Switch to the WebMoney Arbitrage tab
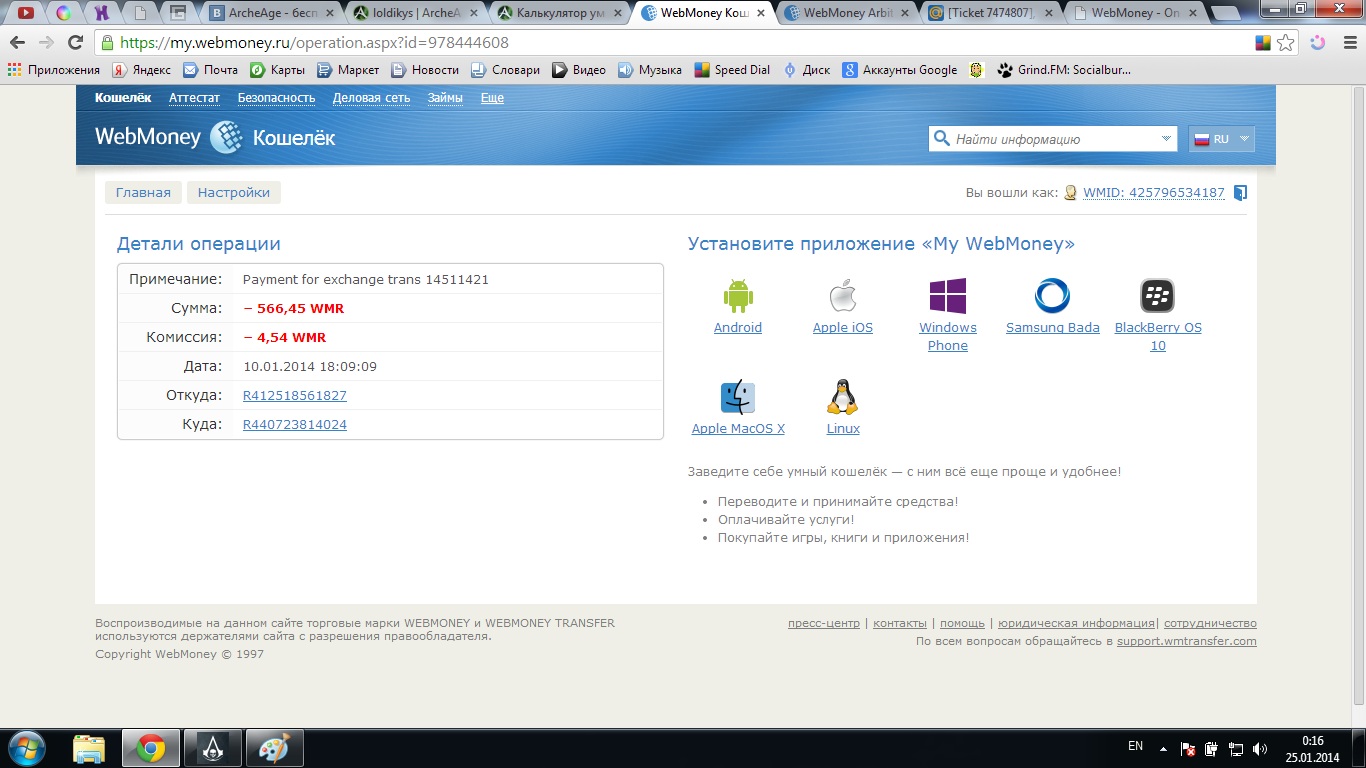 click(x=846, y=13)
